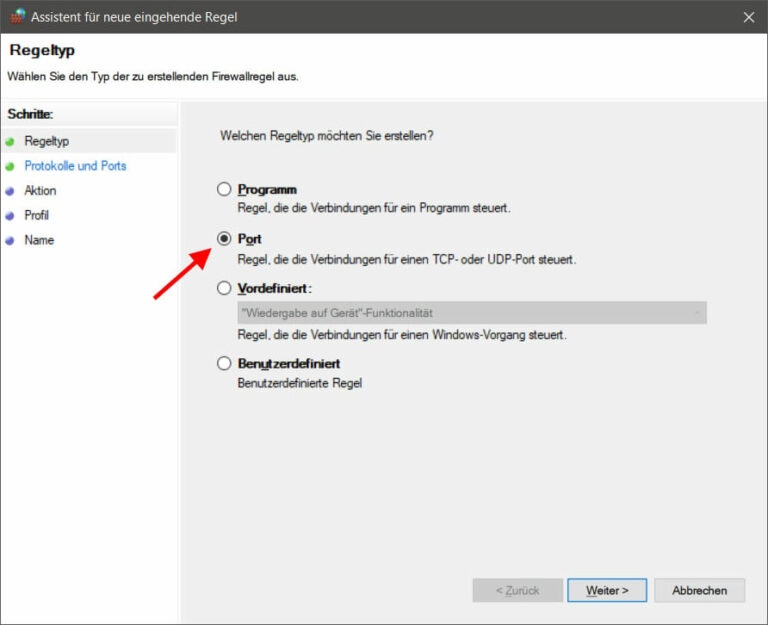
Task: Click the green bullet beside Protokolle und Ports
Action: (x=10, y=167)
